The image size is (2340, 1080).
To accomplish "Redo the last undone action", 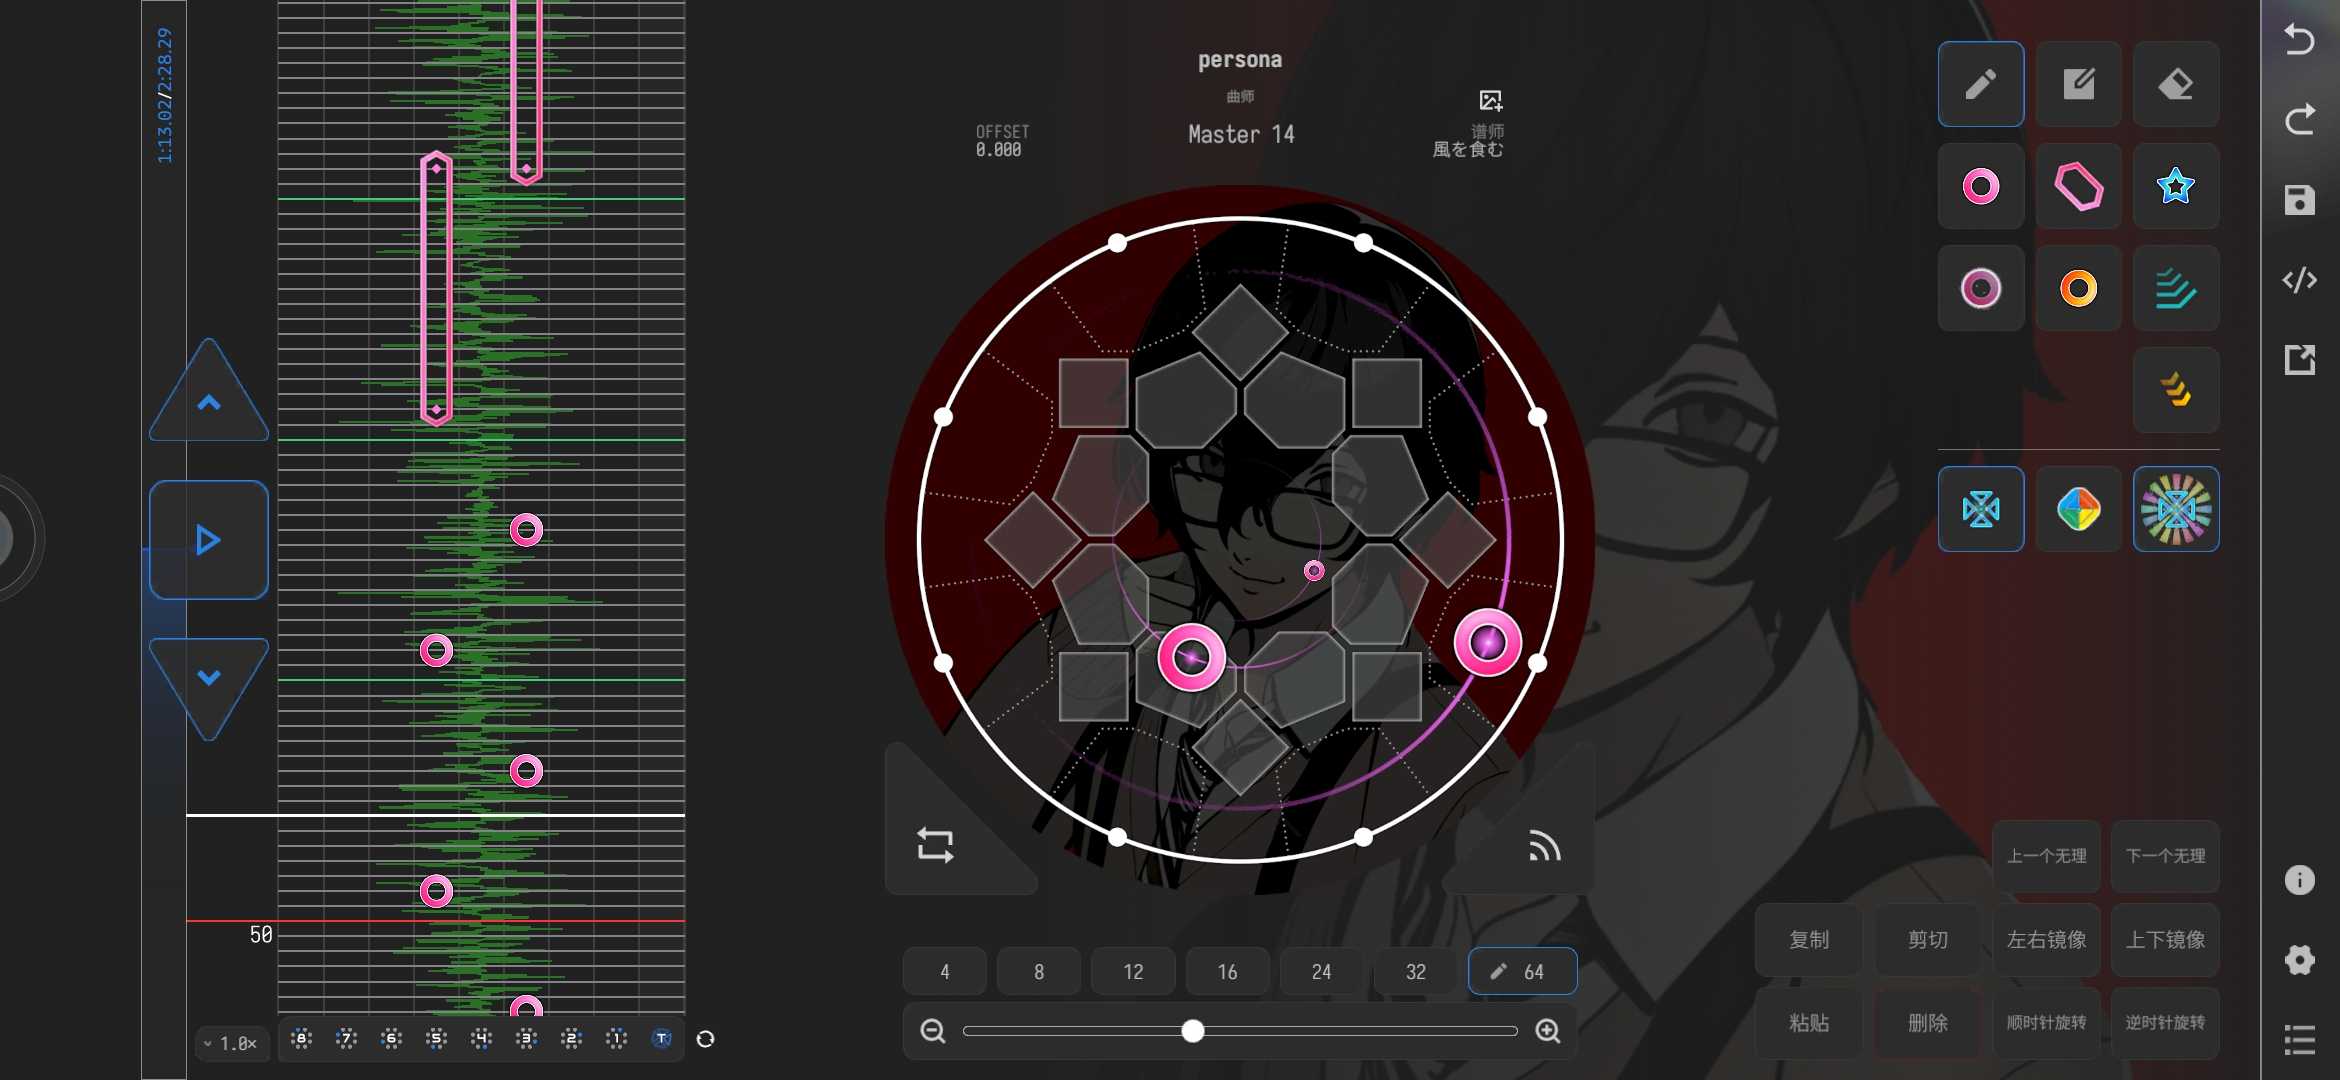I will (2299, 120).
